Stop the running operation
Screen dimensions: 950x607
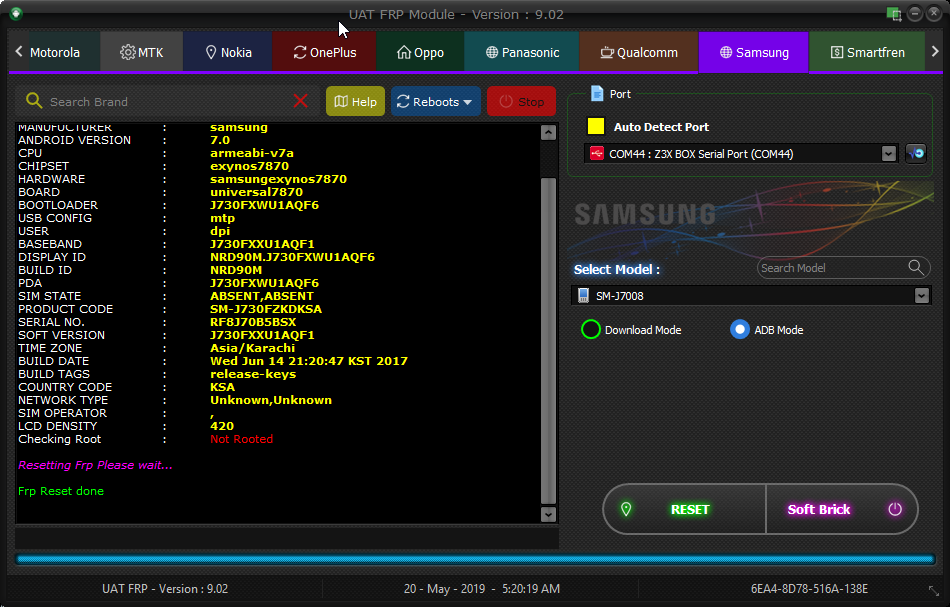pos(521,101)
